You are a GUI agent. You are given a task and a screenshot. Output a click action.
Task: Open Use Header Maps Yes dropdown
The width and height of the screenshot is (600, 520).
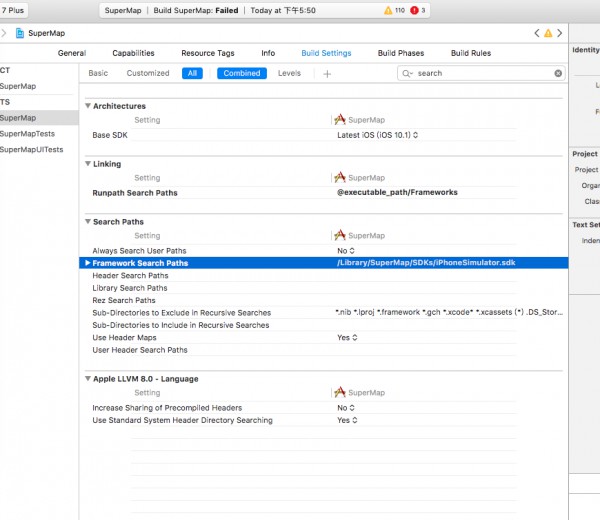coord(347,337)
